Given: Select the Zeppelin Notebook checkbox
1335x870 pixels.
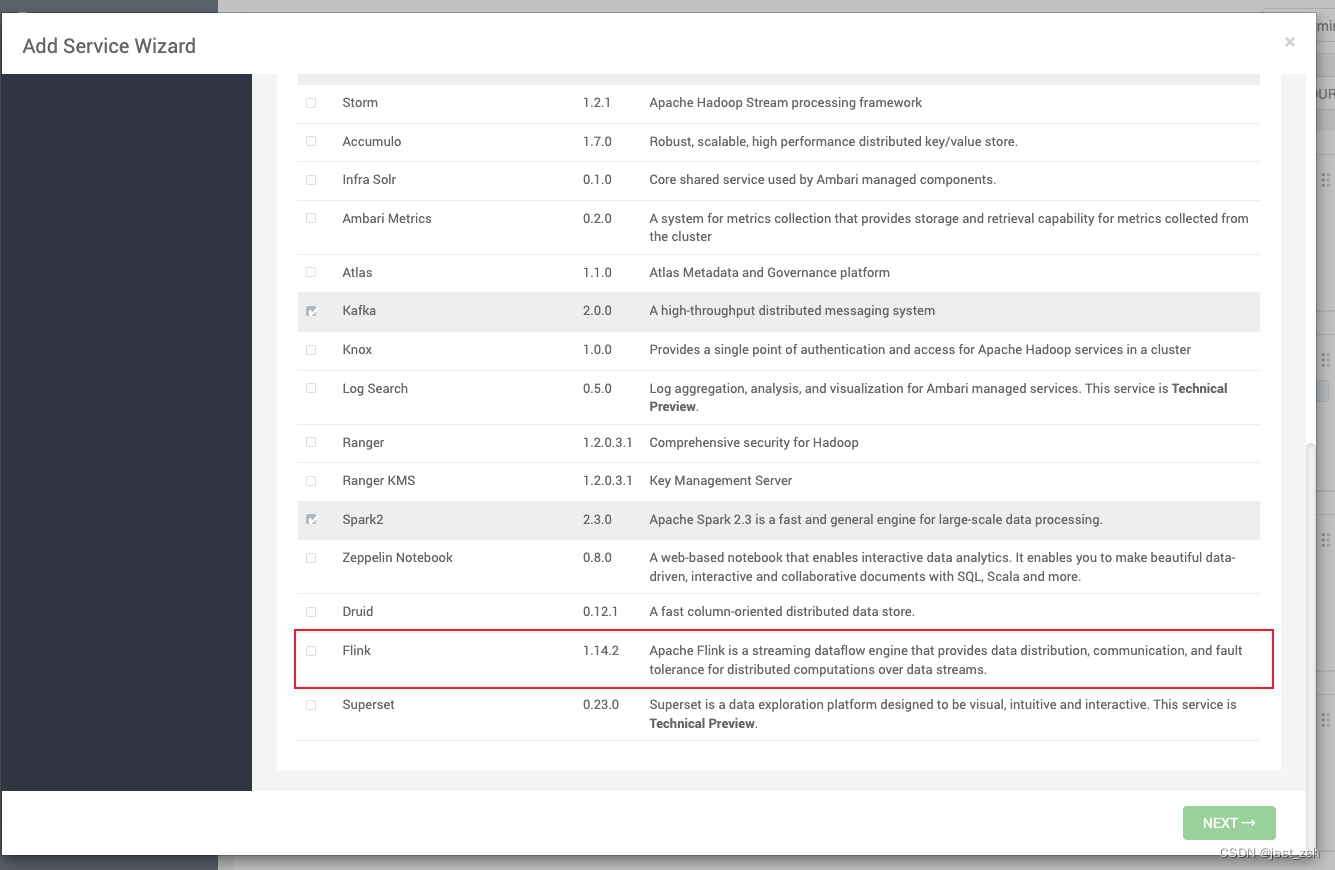Looking at the screenshot, I should pyautogui.click(x=311, y=558).
